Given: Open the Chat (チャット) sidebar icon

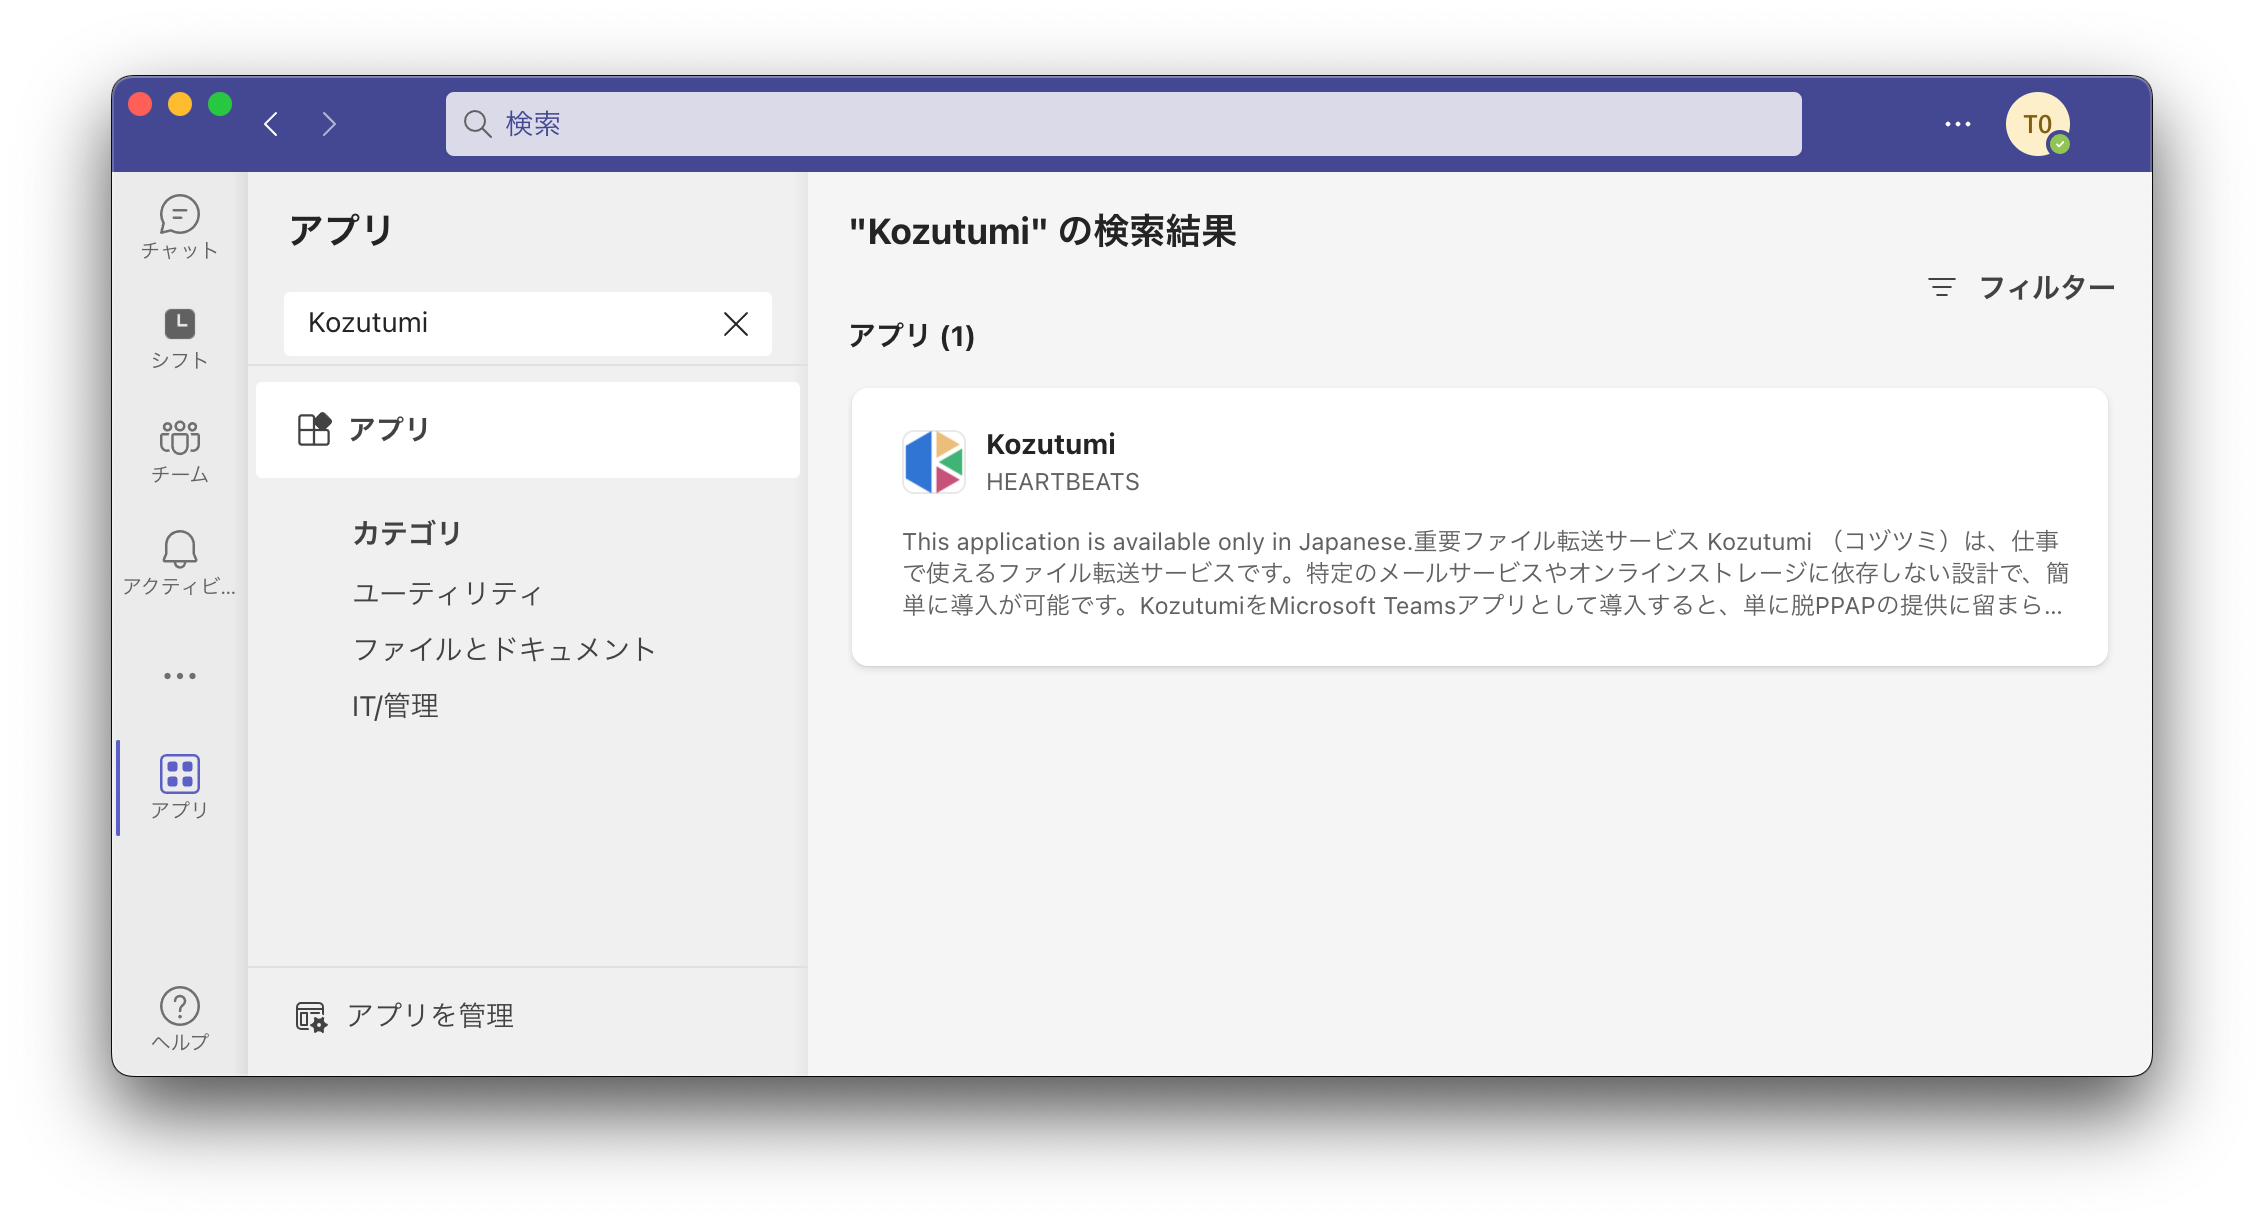Looking at the screenshot, I should (180, 227).
